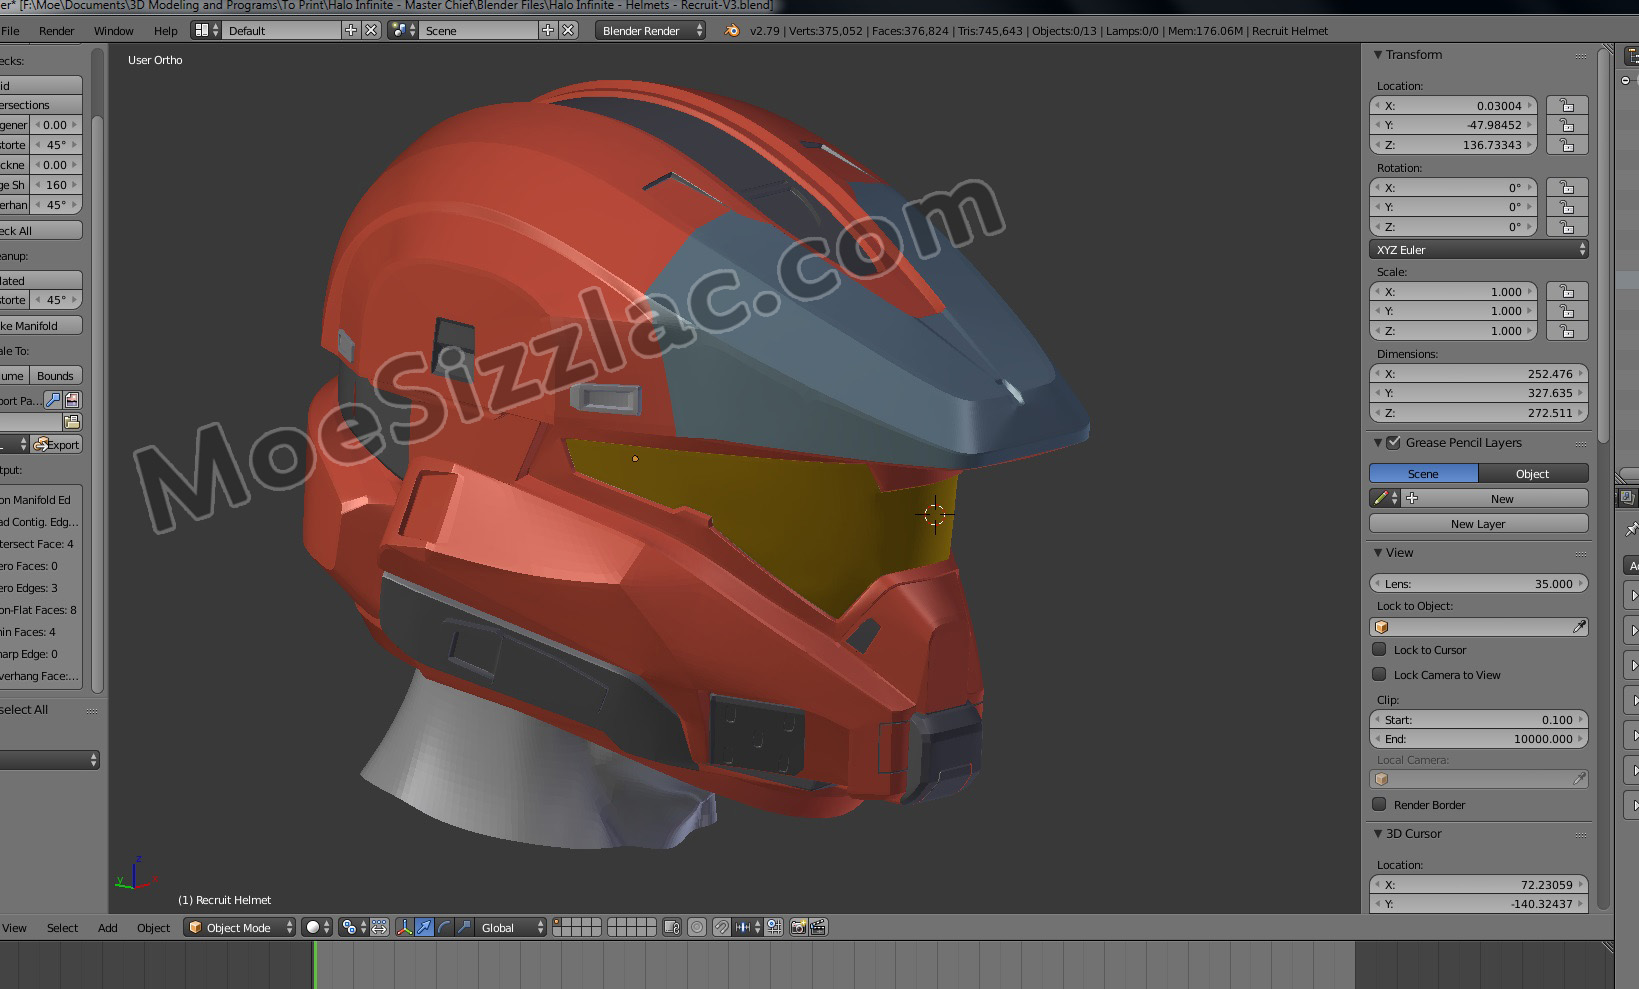Click the OpenGL render animation clapper icon
The height and width of the screenshot is (989, 1639).
coord(818,928)
